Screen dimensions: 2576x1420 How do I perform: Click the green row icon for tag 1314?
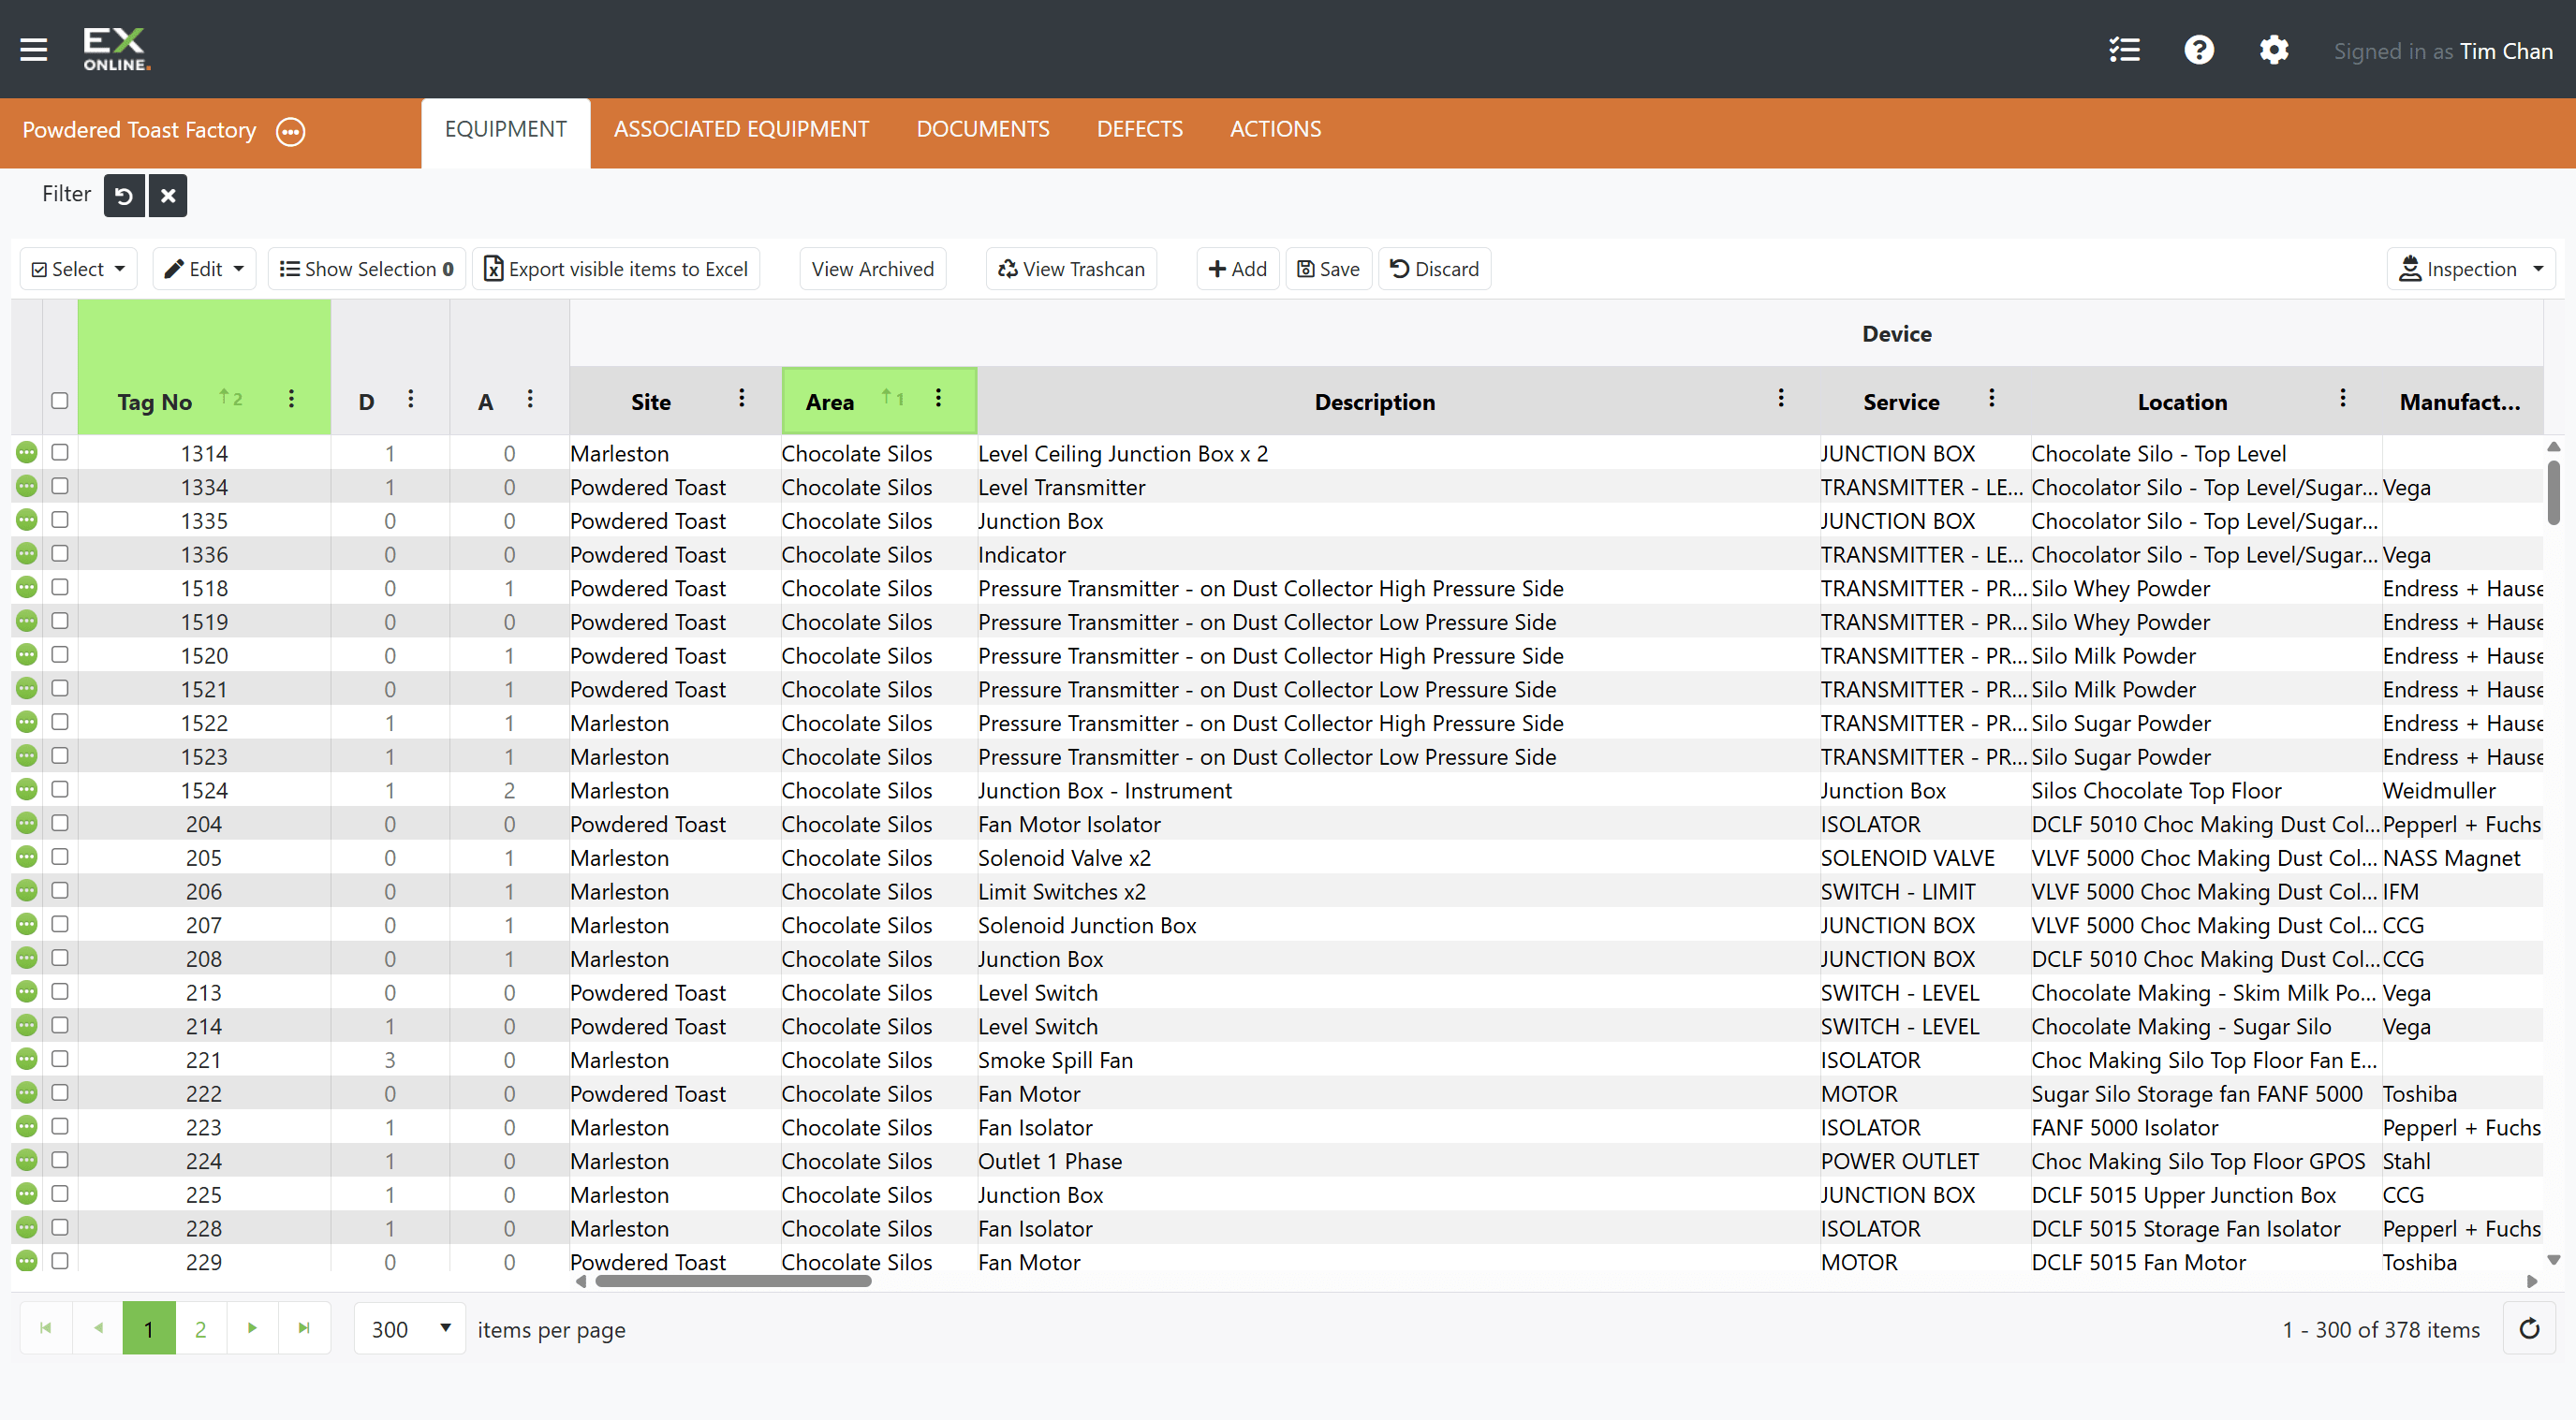(27, 452)
